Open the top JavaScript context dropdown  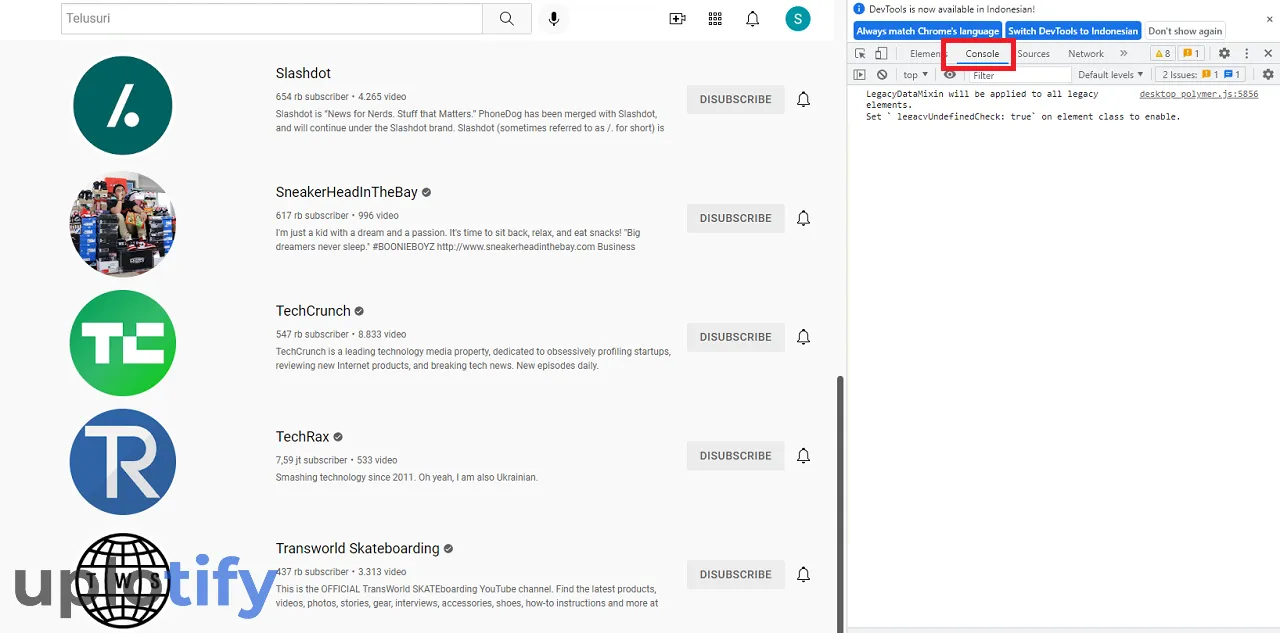tap(915, 75)
